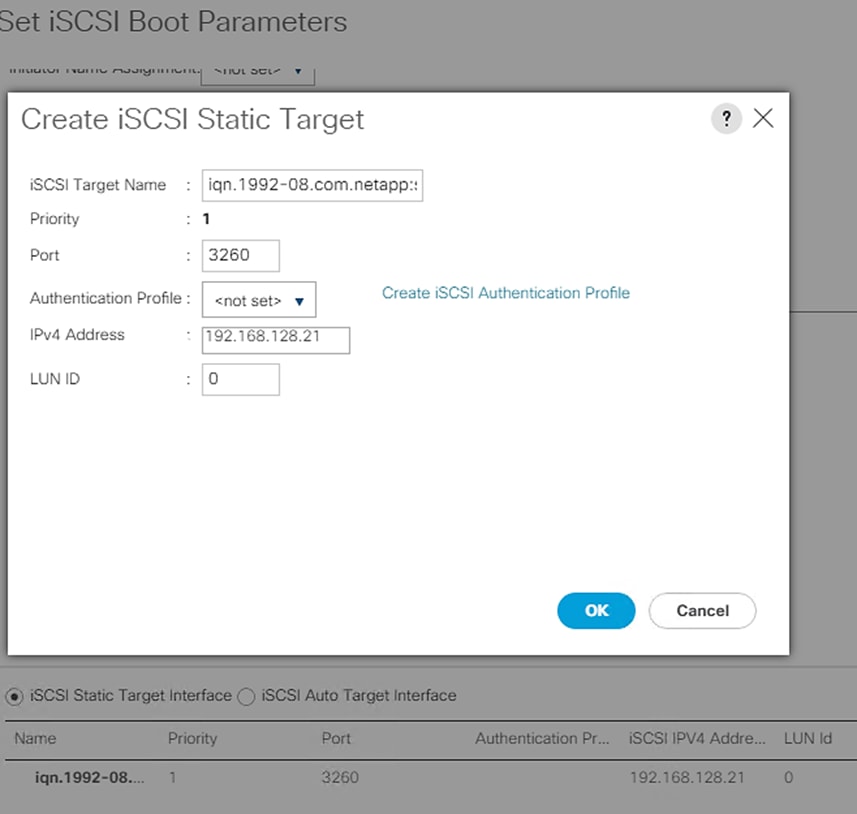Sort by the Name column header
Viewport: 857px width, 814px height.
[36, 739]
